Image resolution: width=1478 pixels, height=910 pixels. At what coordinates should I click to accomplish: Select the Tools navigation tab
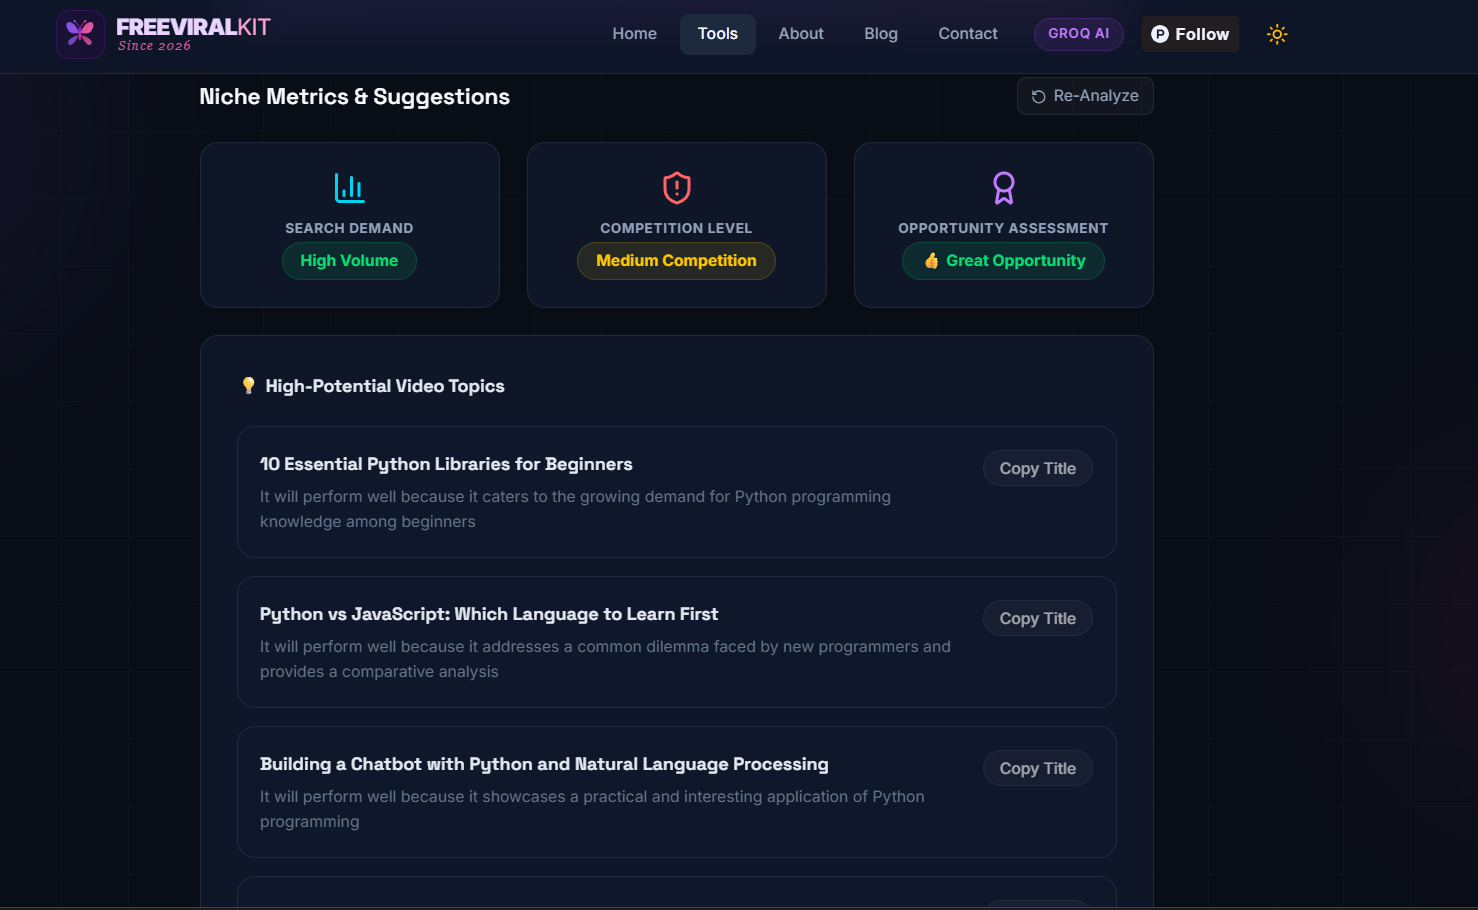tap(718, 34)
